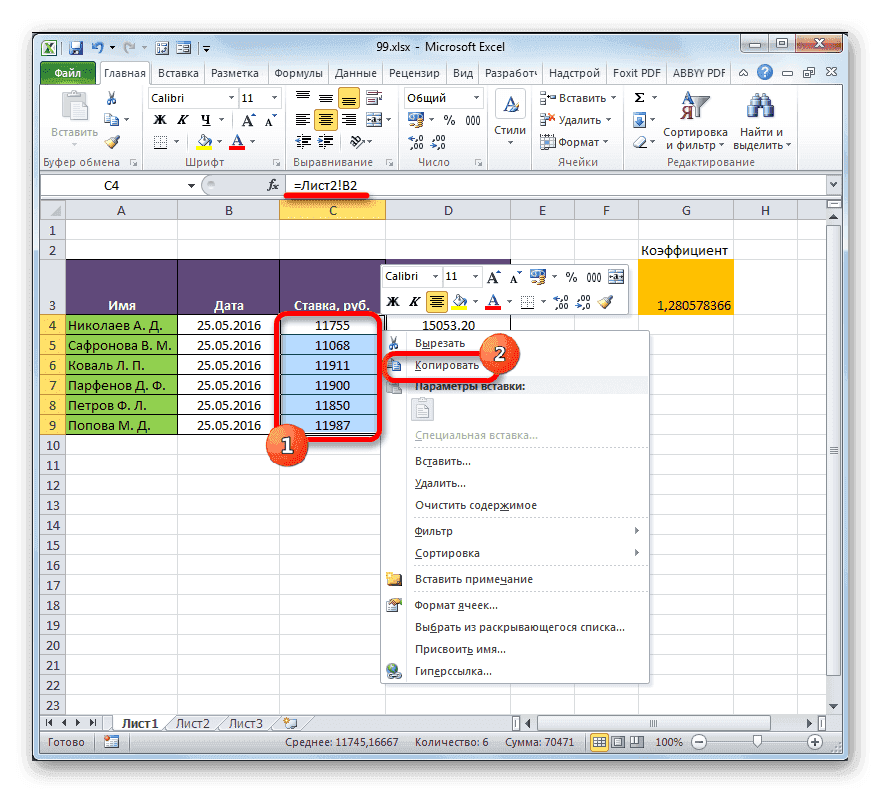This screenshot has width=880, height=793.
Task: Toggle underline formatting
Action: tap(206, 119)
